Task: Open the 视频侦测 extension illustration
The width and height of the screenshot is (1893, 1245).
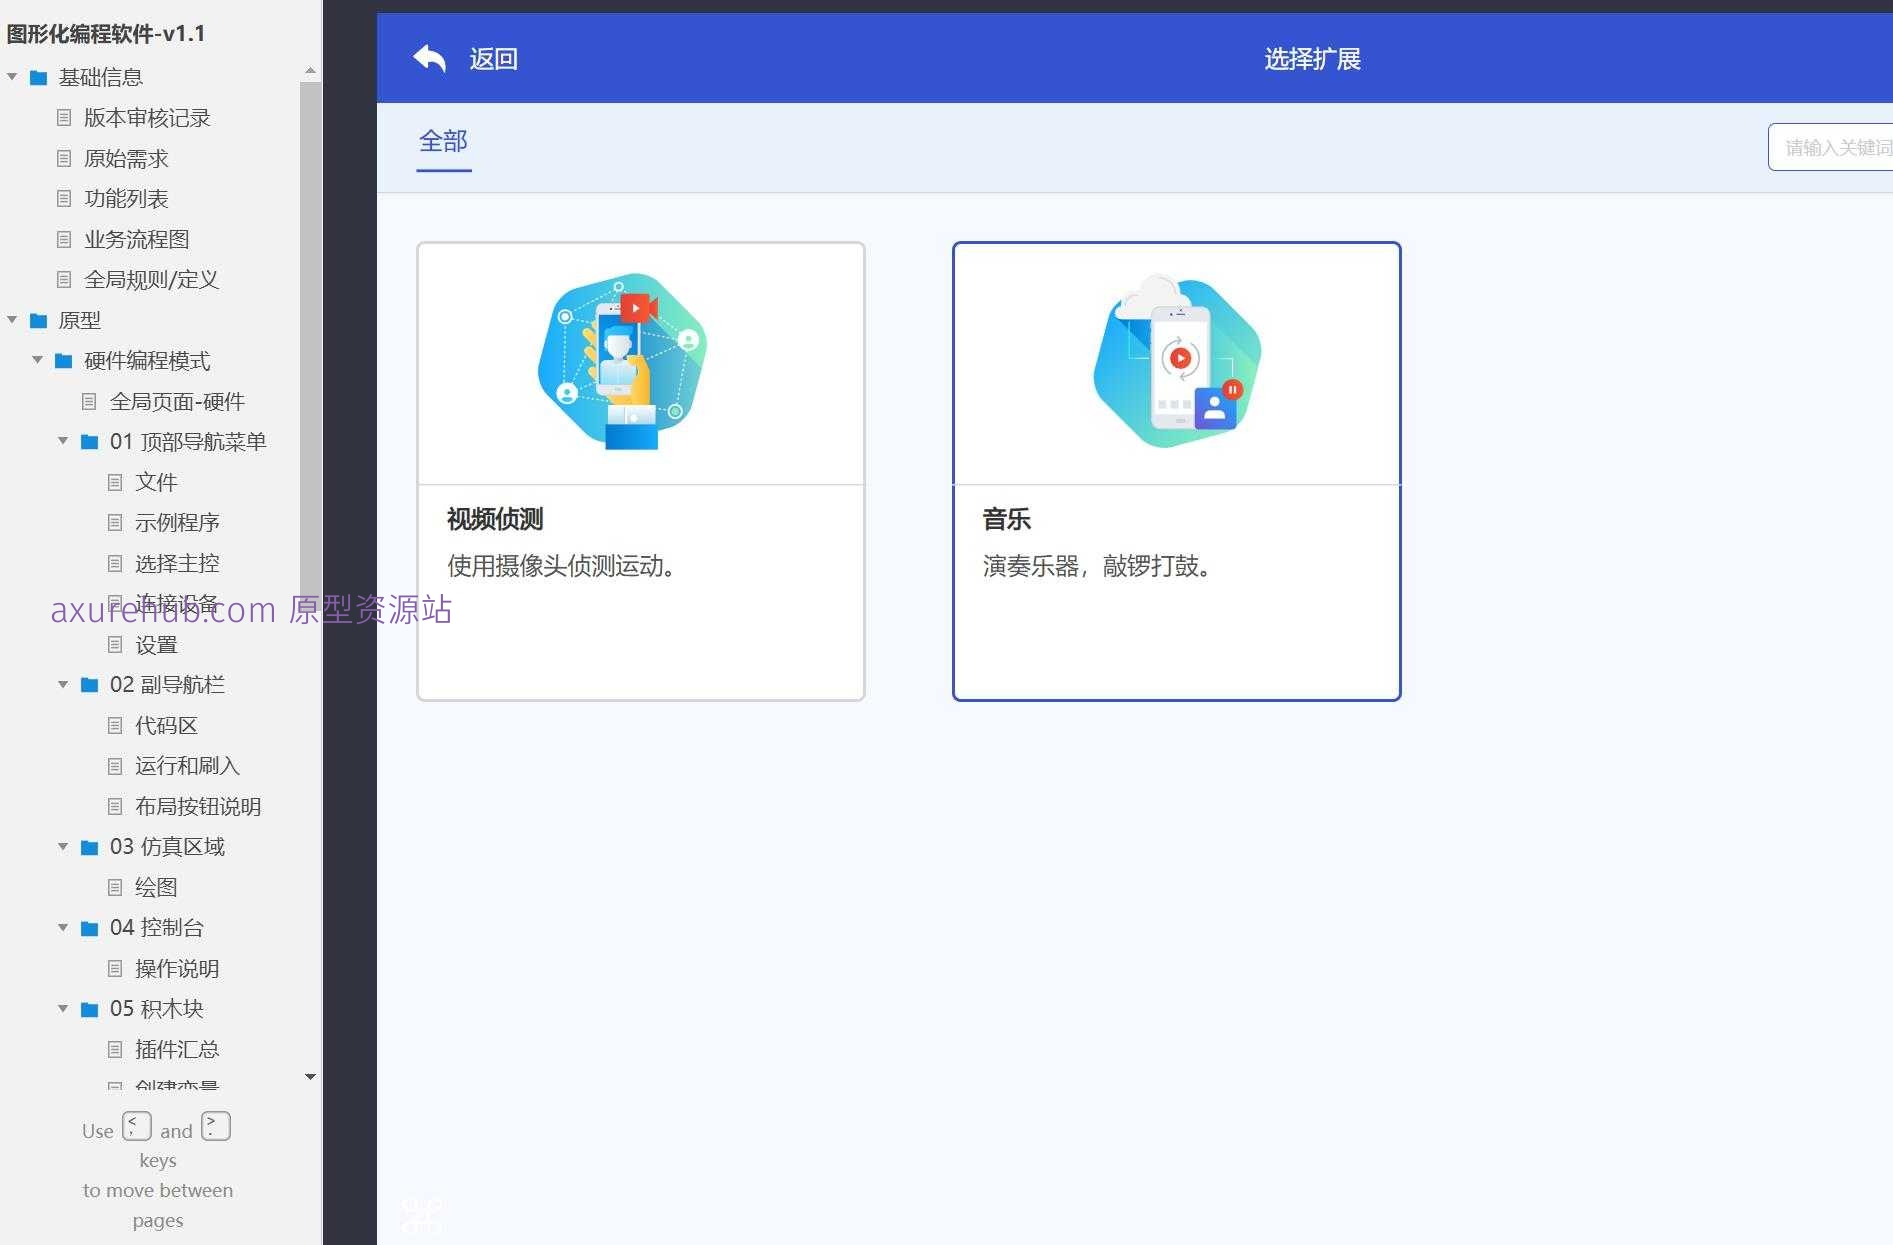Action: point(621,361)
